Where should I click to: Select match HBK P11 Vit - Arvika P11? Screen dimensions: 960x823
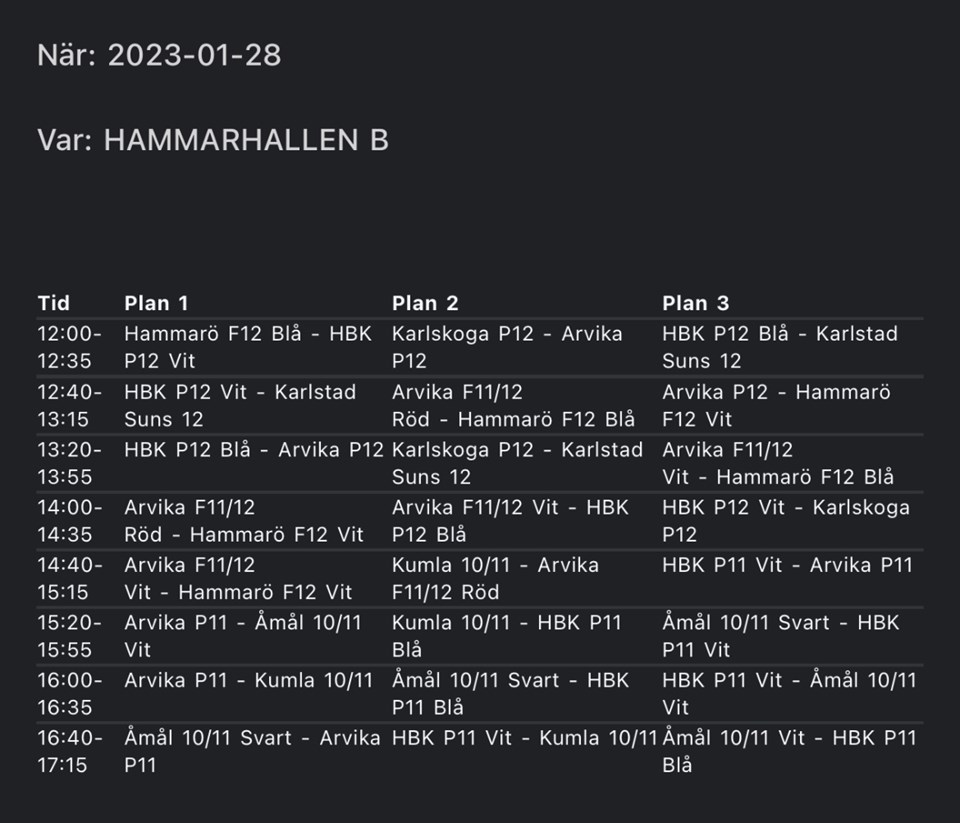click(787, 566)
